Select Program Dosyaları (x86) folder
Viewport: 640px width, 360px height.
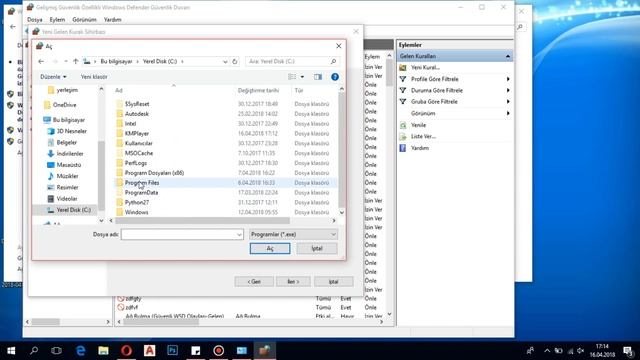click(154, 173)
